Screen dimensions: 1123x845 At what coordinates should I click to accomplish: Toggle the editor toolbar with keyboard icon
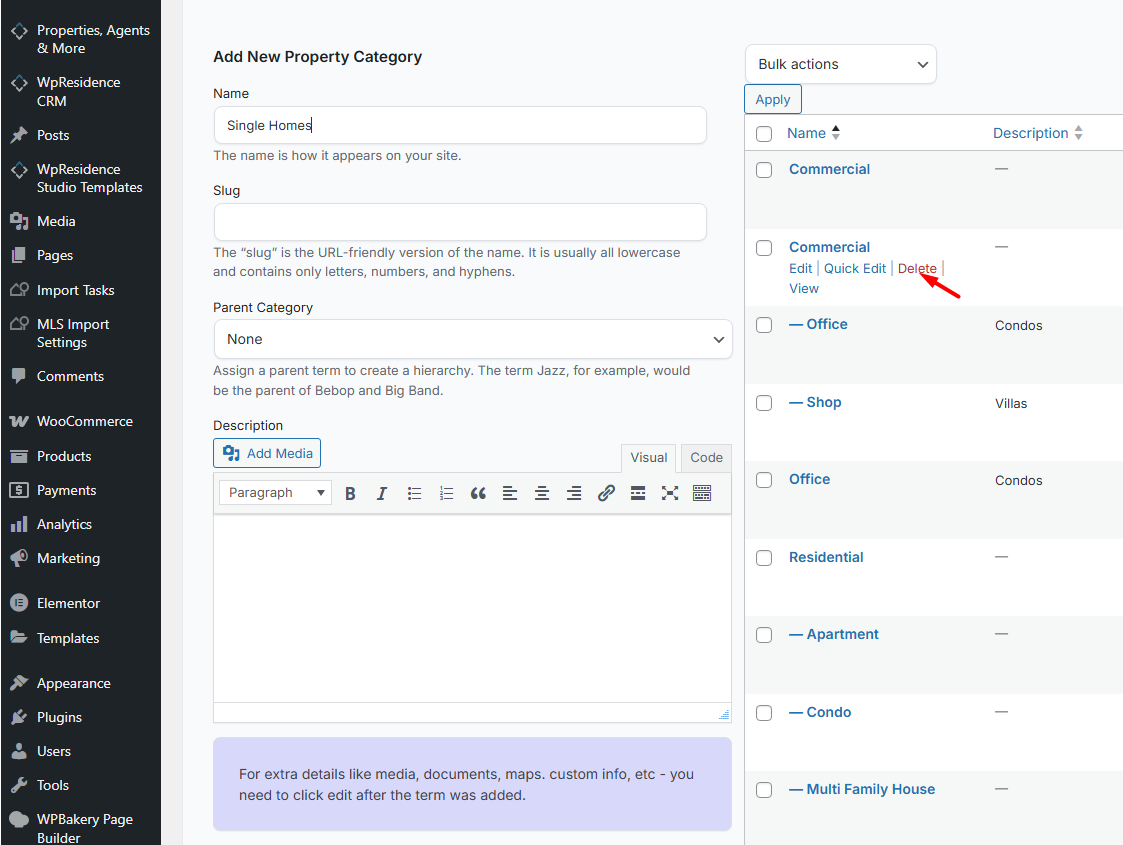pos(702,493)
